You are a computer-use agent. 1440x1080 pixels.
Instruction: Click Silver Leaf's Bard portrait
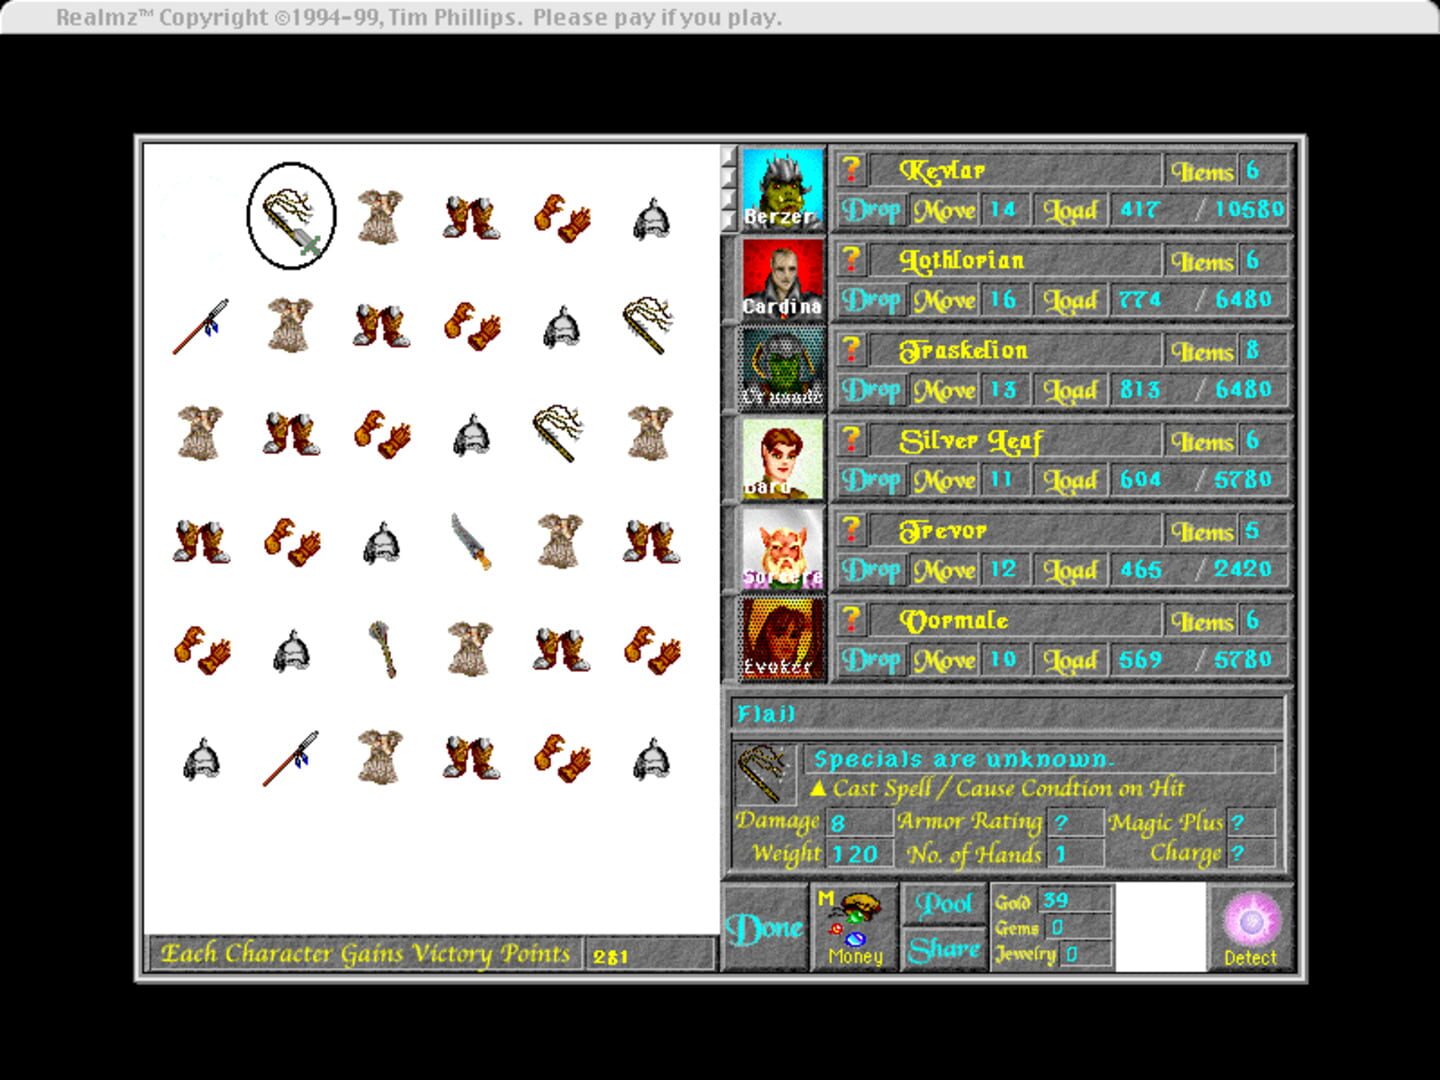(x=782, y=459)
